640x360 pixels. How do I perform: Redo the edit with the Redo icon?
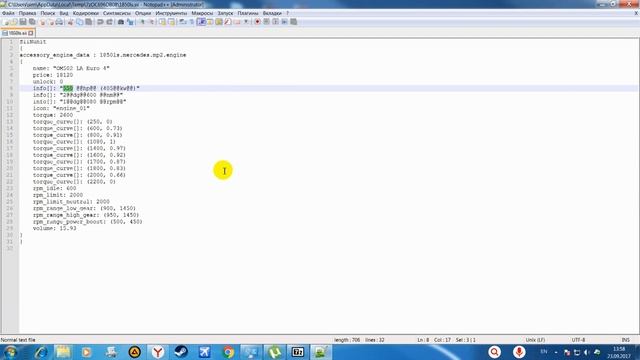click(109, 22)
